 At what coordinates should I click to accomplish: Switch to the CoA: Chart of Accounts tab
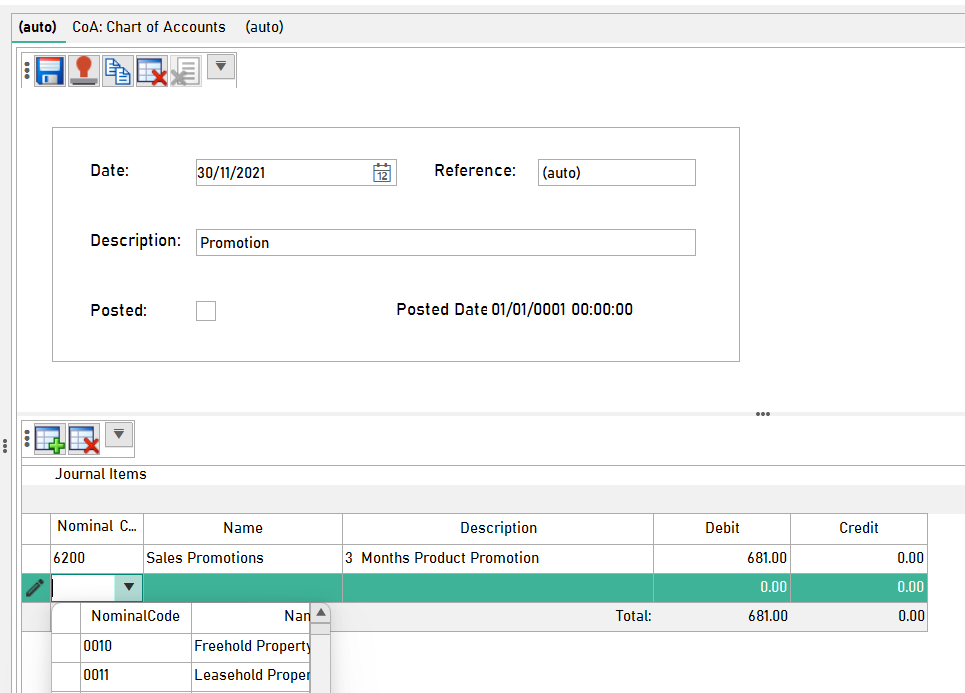click(x=148, y=27)
